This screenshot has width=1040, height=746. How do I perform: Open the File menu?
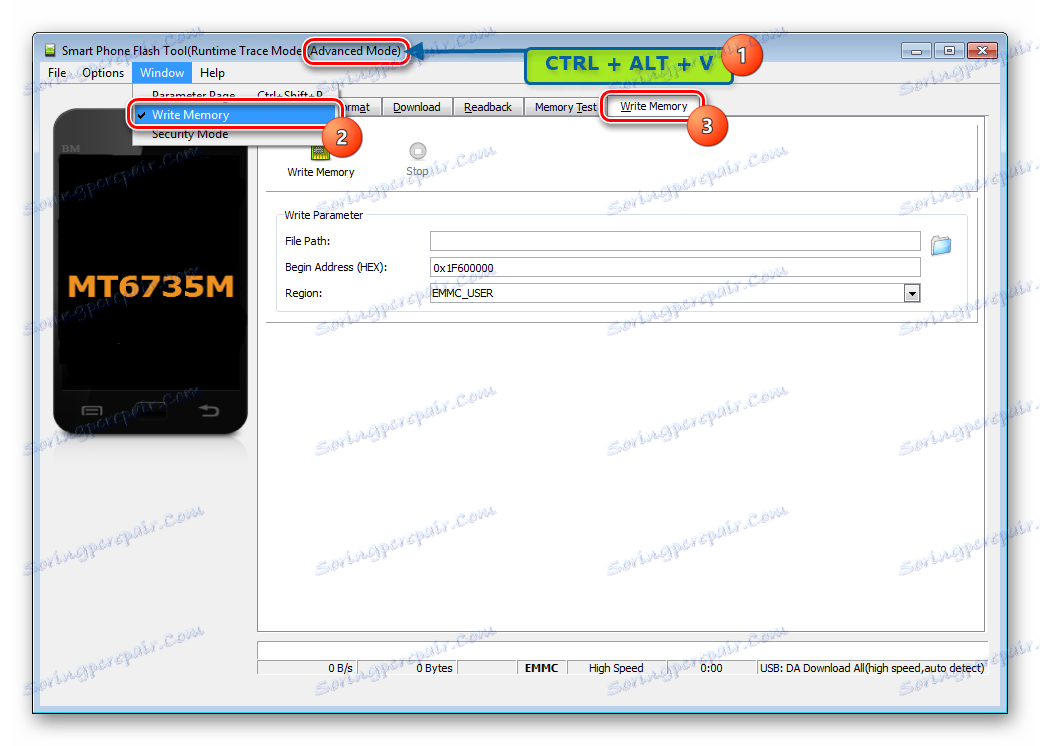[x=57, y=73]
